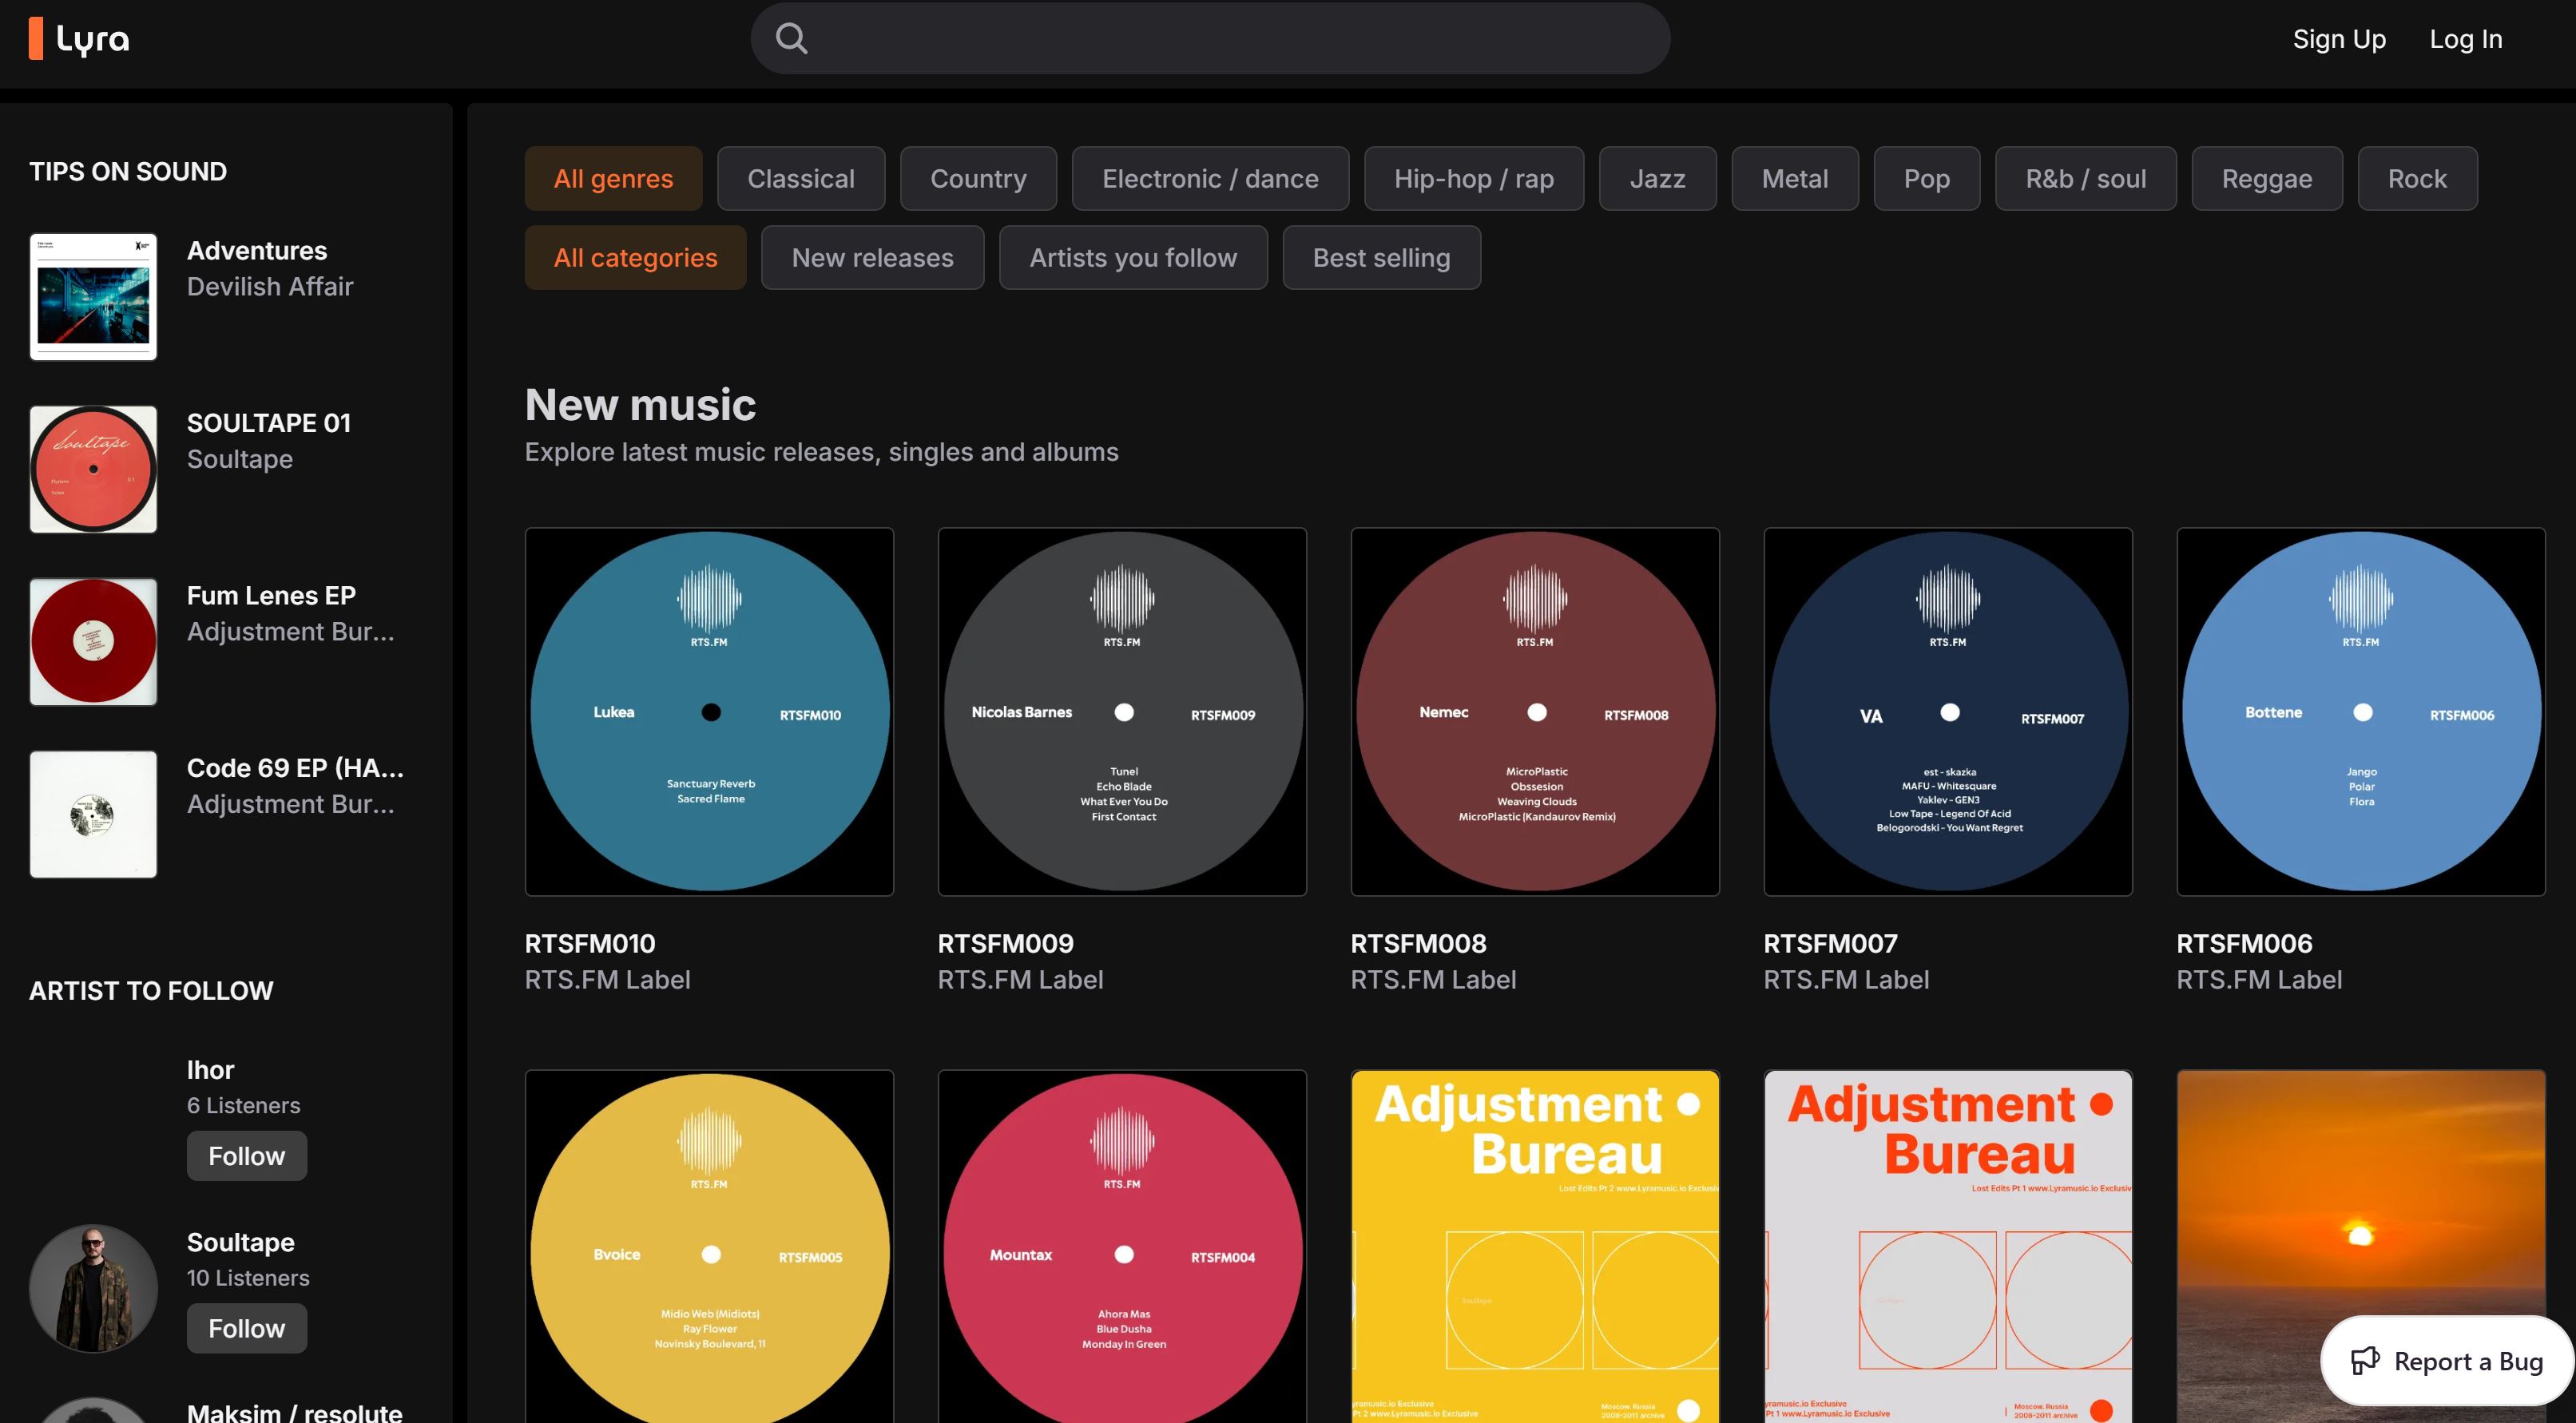Screen dimensions: 2576x1423
Task: Filter by Rock genre
Action: [2417, 179]
